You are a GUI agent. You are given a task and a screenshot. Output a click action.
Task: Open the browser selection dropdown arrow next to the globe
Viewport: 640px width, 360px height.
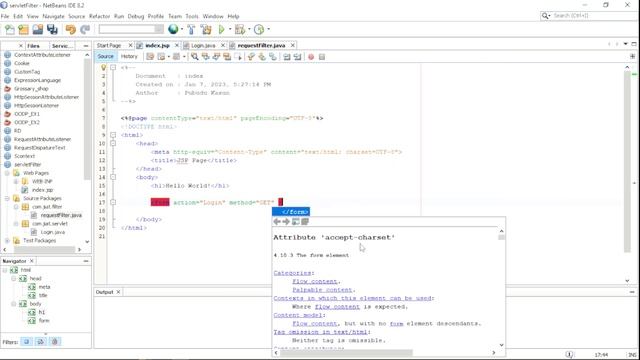click(x=182, y=29)
